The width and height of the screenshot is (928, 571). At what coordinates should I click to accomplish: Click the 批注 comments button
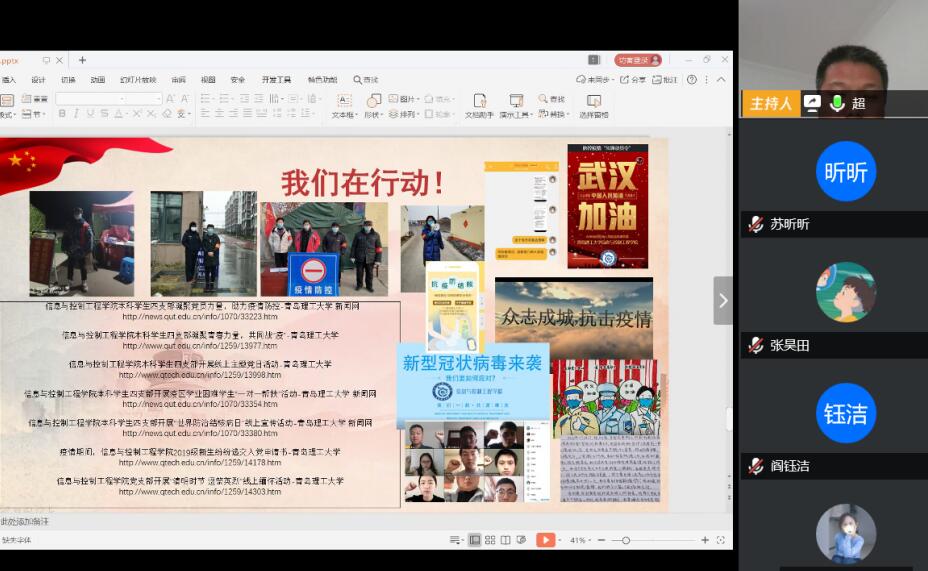(665, 80)
